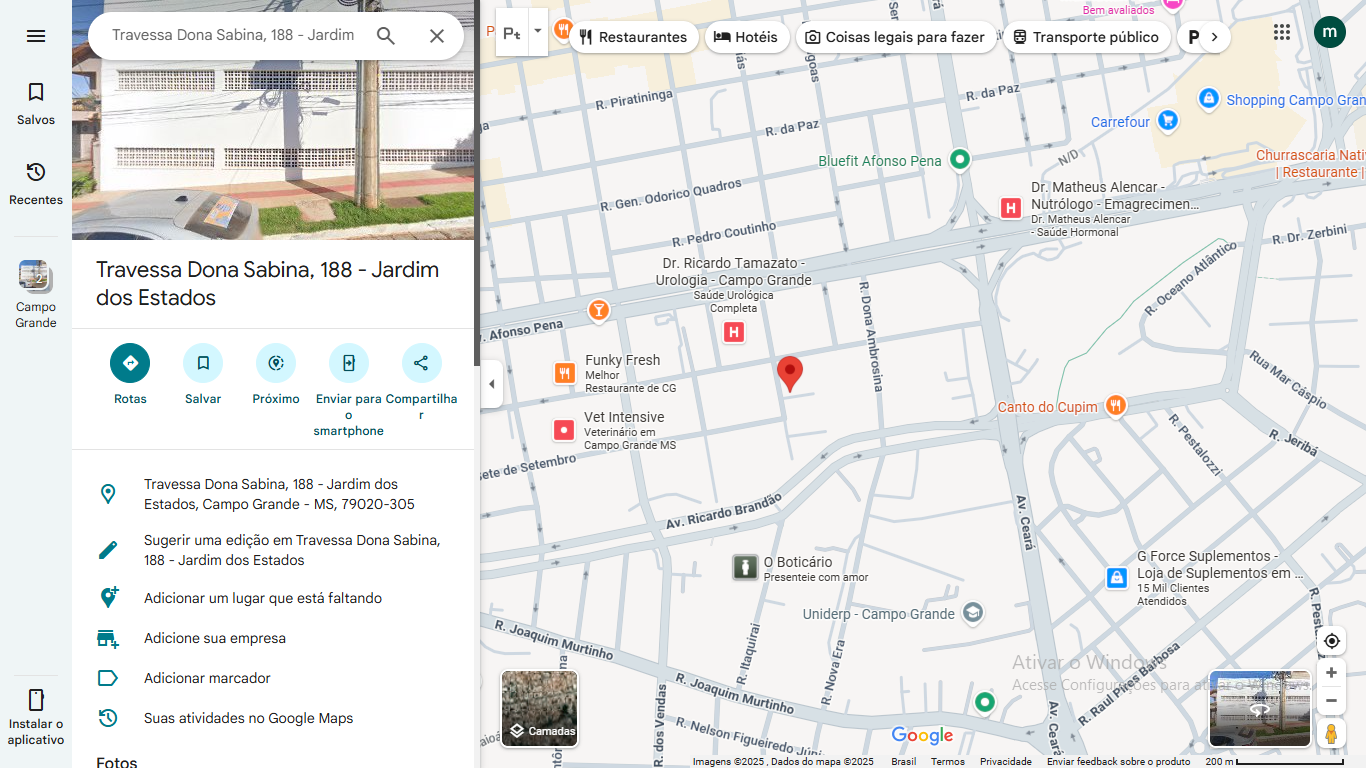Click the Canto do Cupim marker
Viewport: 1366px width, 768px height.
pos(1116,406)
